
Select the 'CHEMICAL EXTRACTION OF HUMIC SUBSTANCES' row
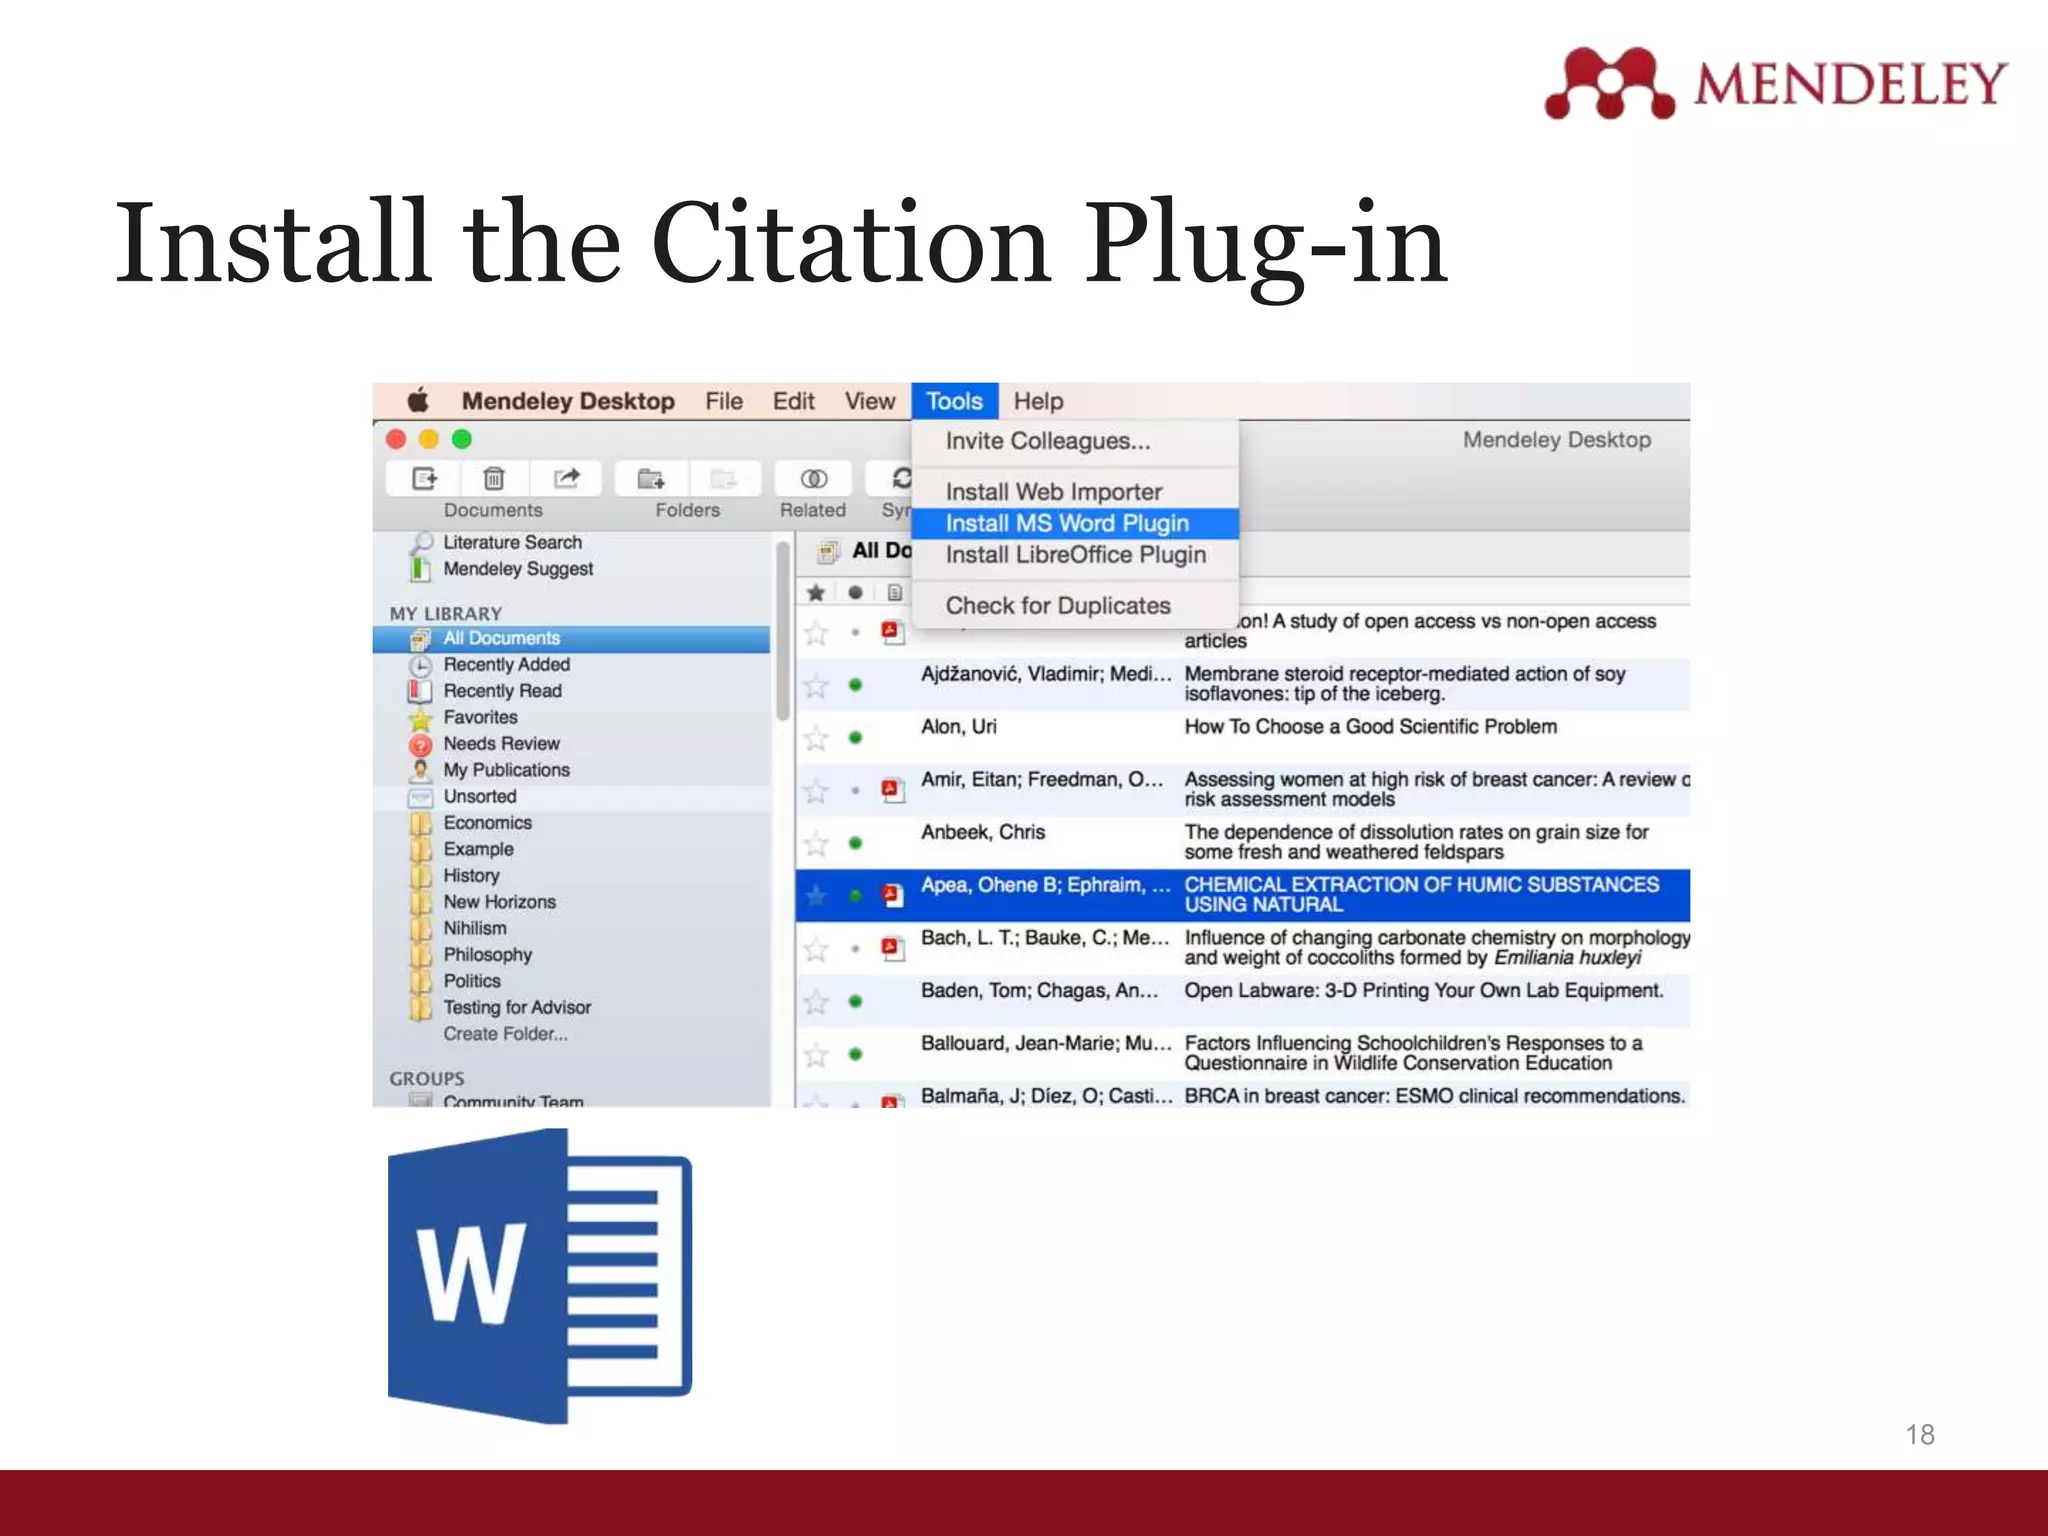click(x=1243, y=895)
